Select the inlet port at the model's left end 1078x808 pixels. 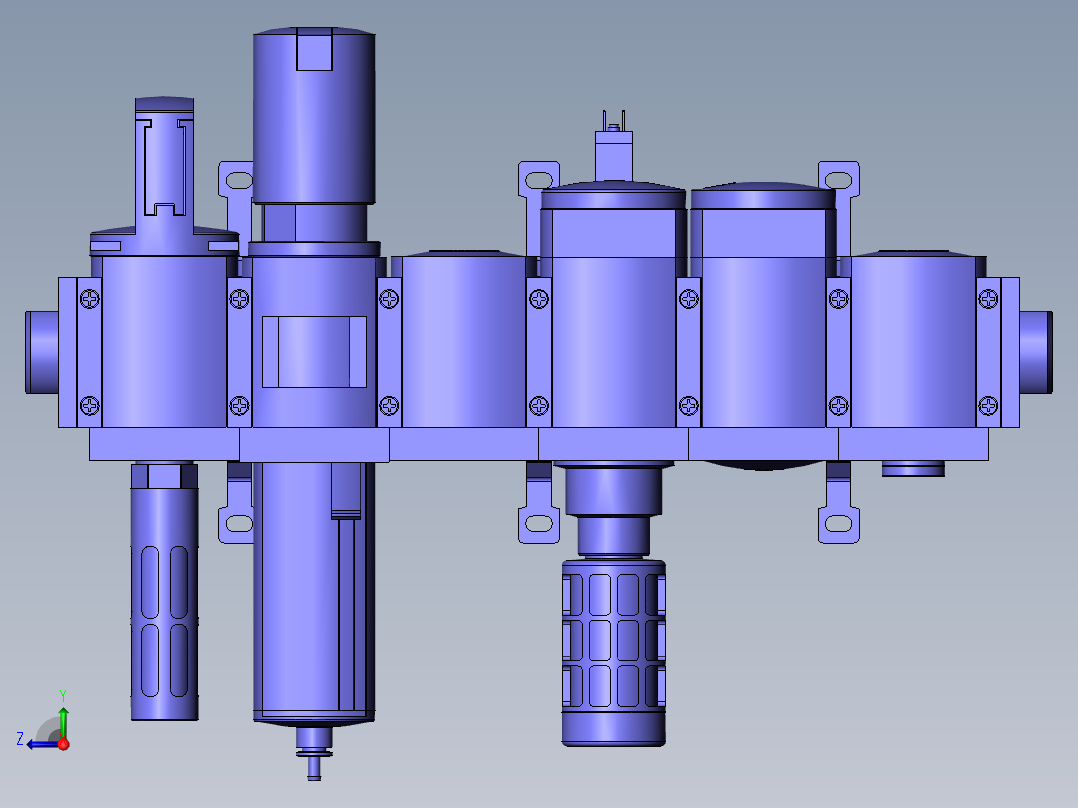tap(42, 352)
